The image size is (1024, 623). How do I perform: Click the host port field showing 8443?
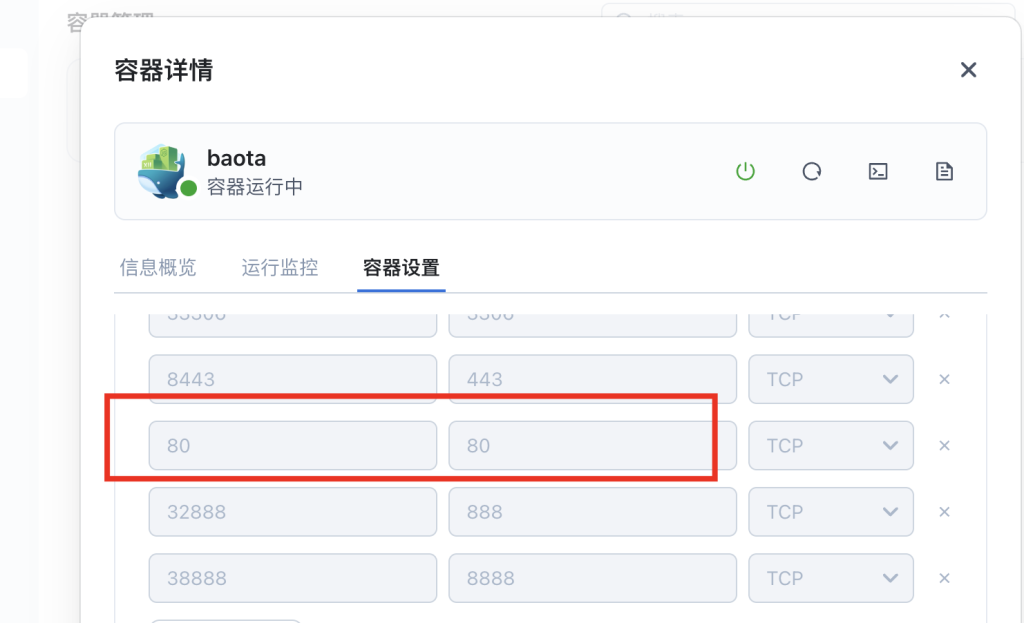coord(293,379)
